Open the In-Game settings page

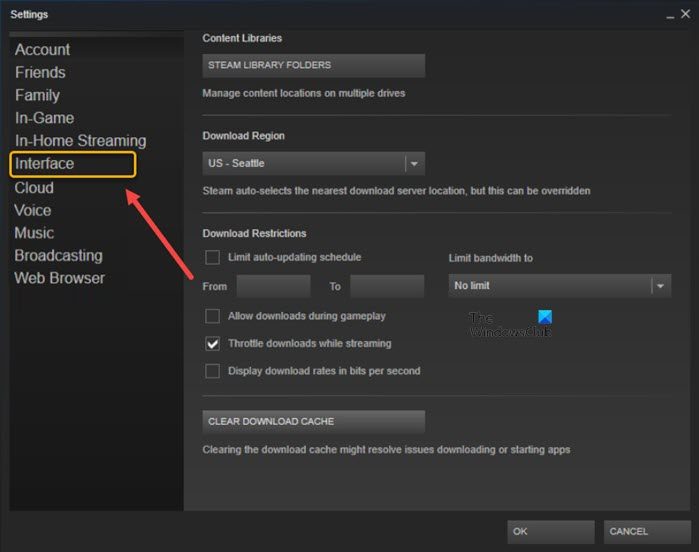[x=45, y=118]
